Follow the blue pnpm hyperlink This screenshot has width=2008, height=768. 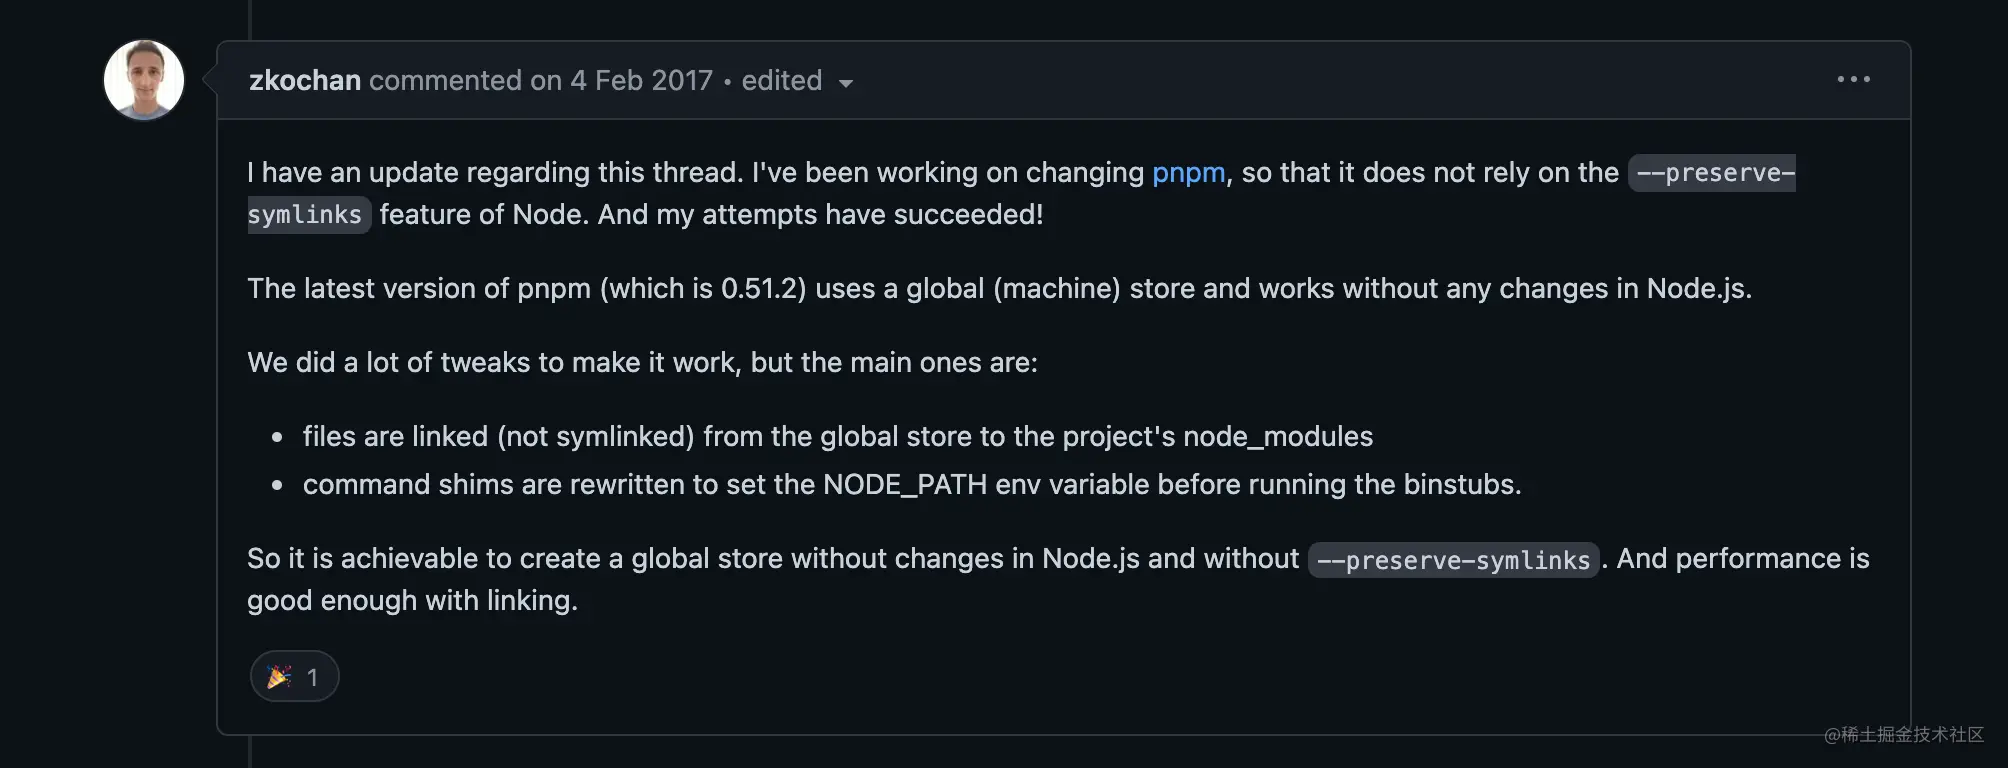(1188, 173)
